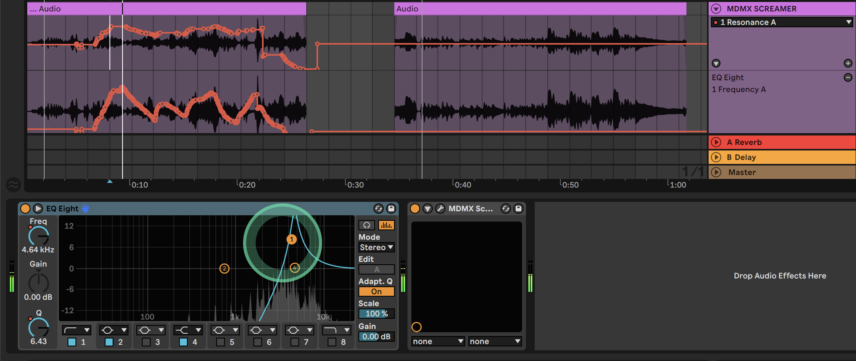
Task: Click the '1 Frequency A' lane label
Action: (x=739, y=89)
